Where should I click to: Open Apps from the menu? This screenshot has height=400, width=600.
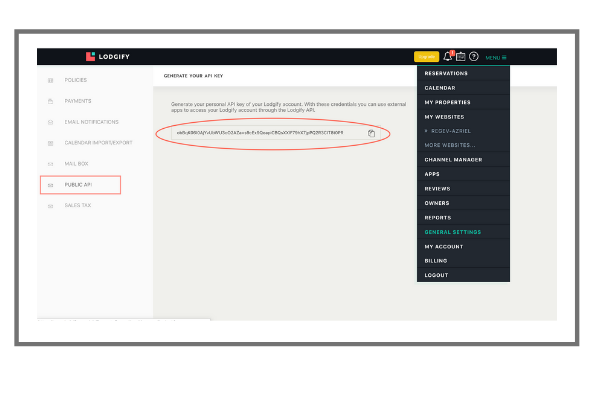[463, 174]
